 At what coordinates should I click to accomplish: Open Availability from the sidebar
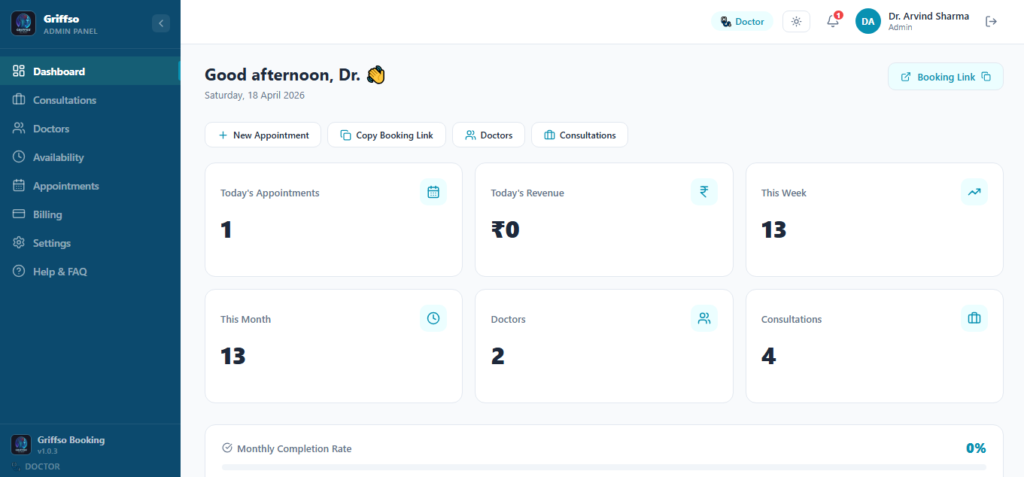[58, 157]
